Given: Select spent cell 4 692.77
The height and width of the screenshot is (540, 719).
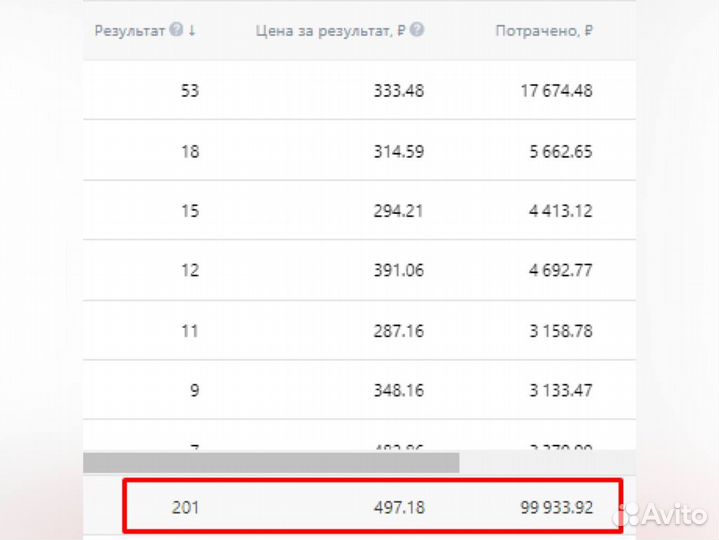Looking at the screenshot, I should (561, 270).
